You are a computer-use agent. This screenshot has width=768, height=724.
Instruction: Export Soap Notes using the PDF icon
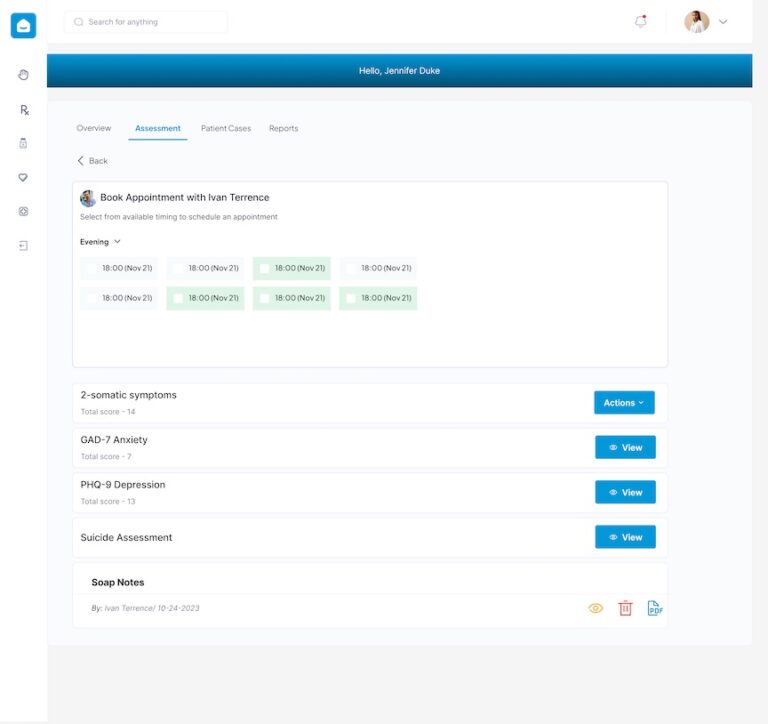pos(655,608)
